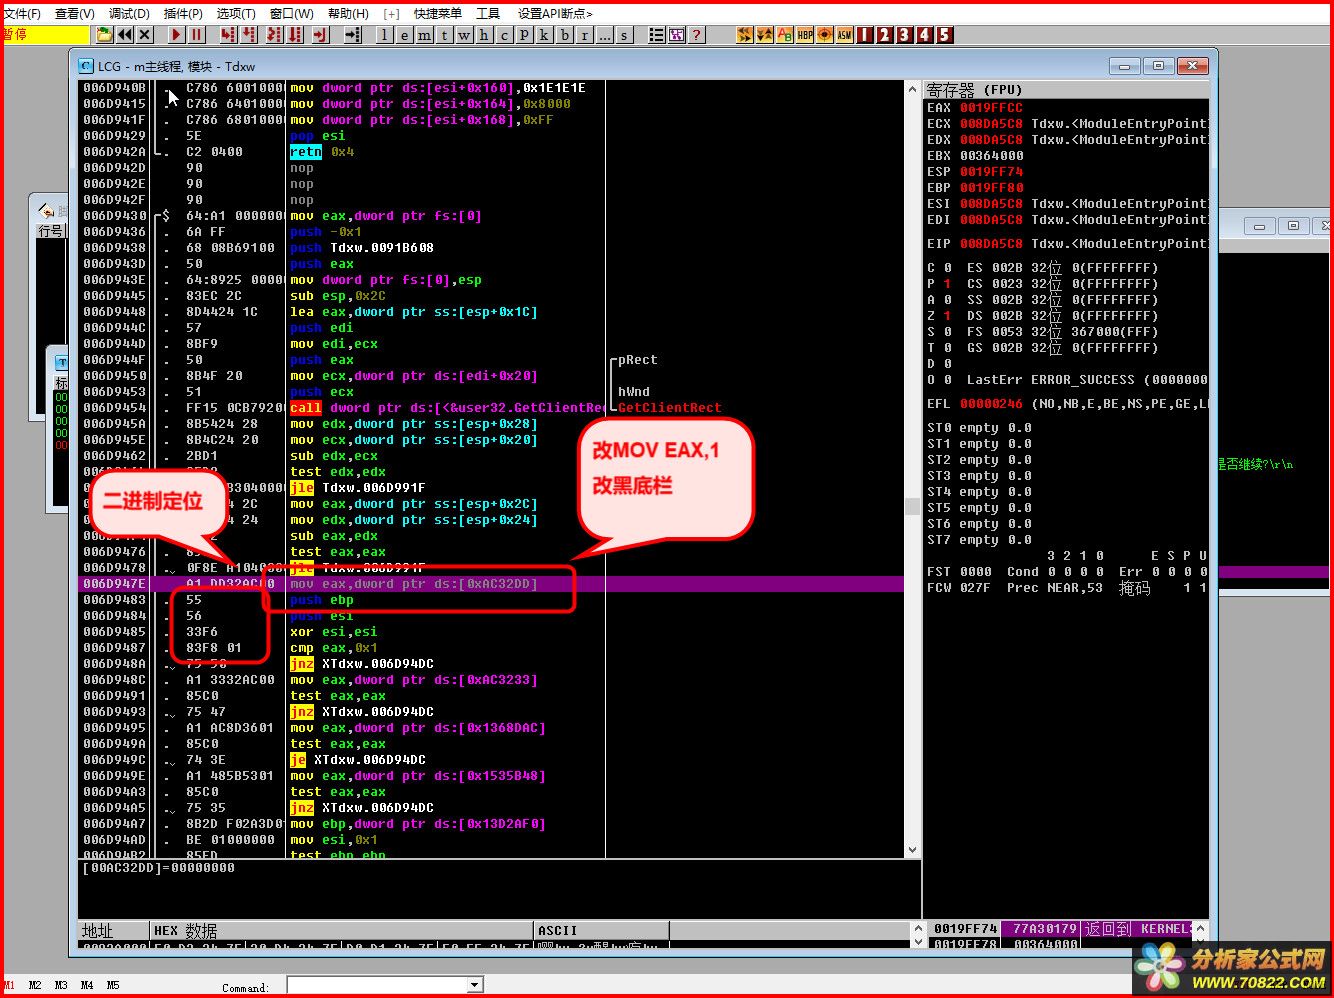Click the Trace into toolbar icon
1334x998 pixels.
[x=275, y=35]
